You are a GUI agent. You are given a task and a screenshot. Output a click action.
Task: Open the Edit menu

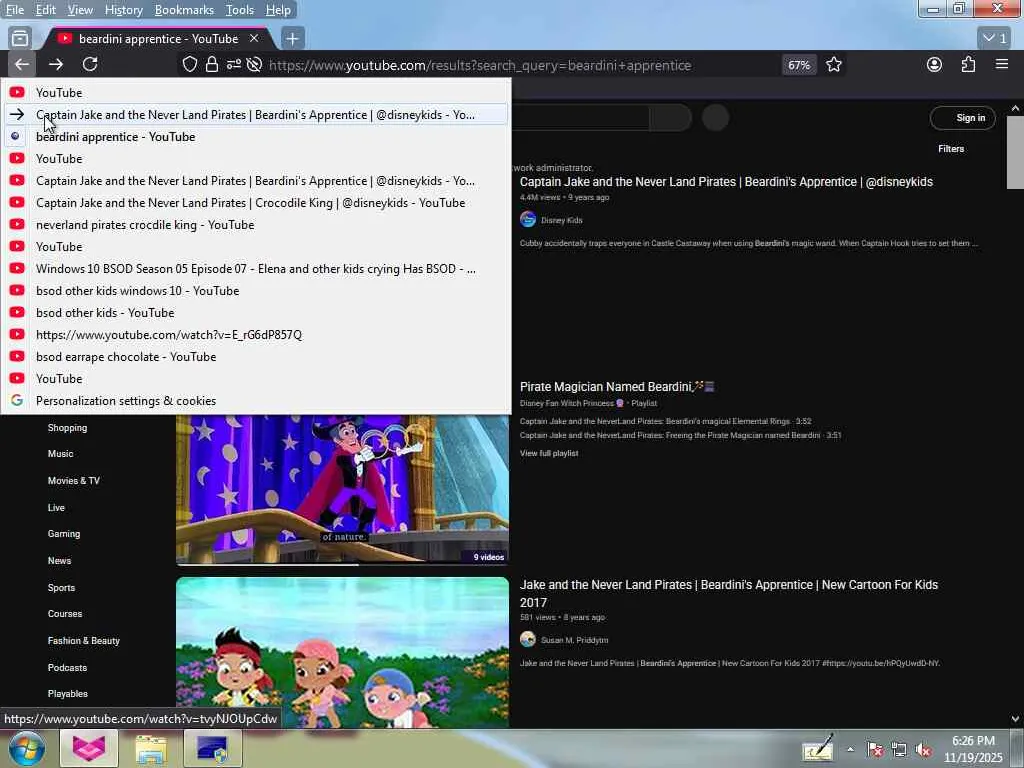46,10
